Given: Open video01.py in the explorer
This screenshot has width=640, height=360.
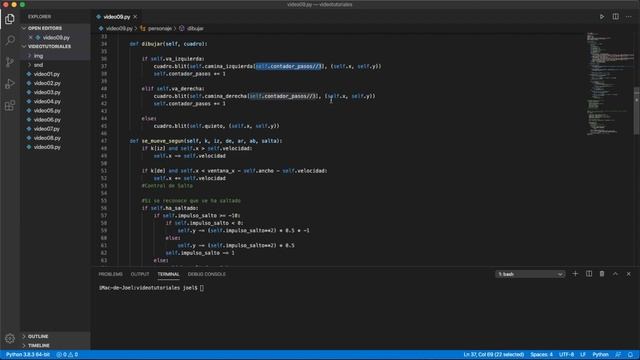Looking at the screenshot, I should (47, 74).
